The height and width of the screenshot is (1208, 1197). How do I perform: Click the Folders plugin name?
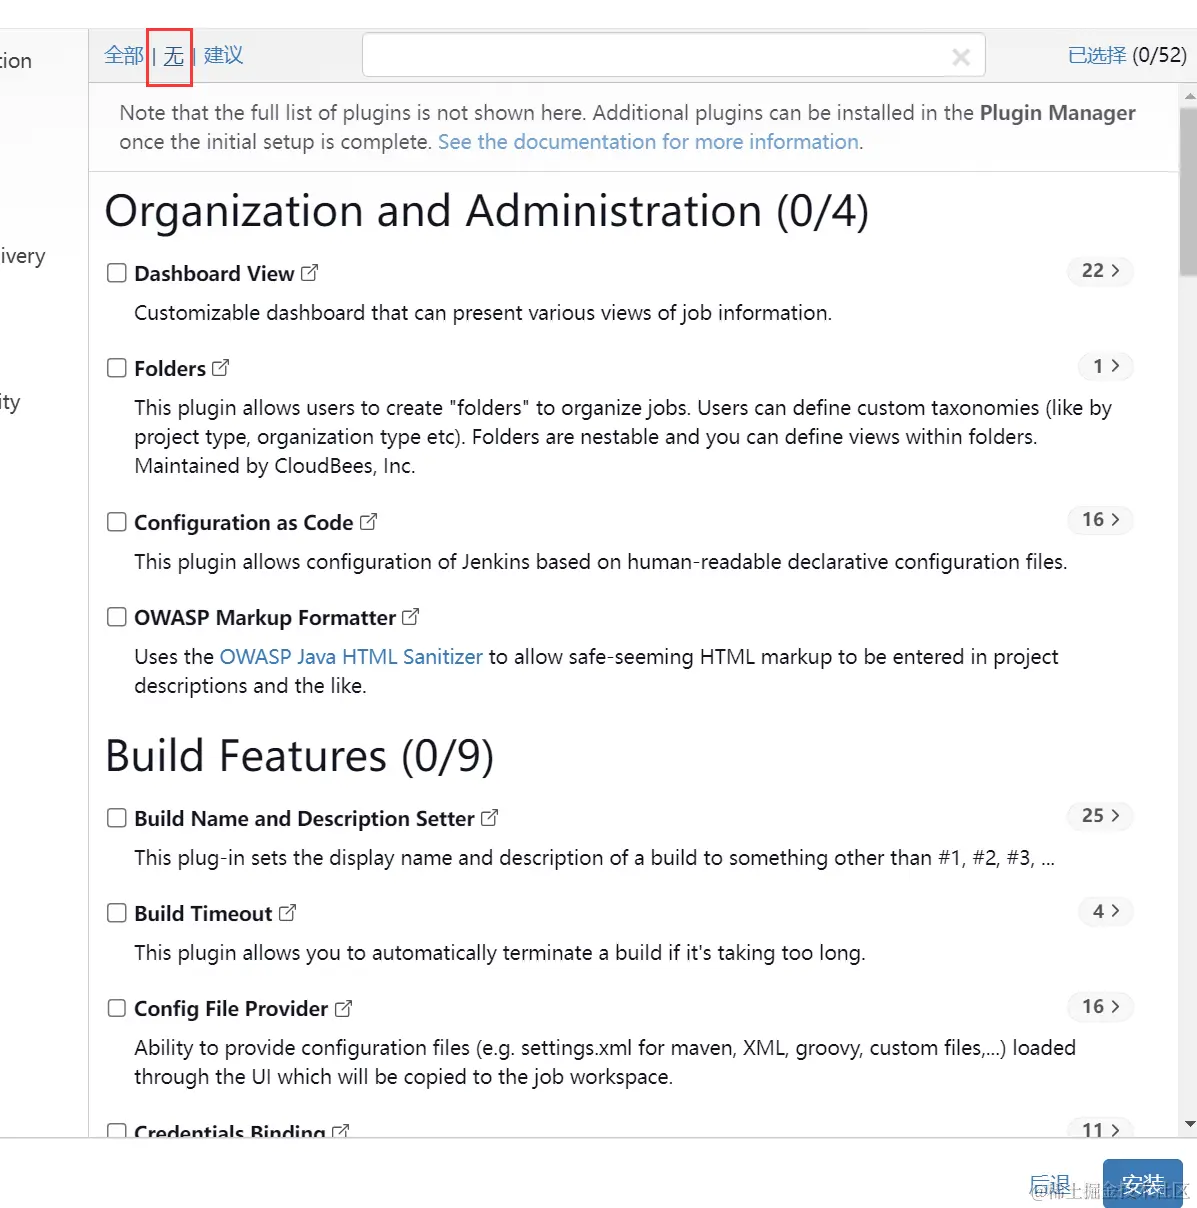point(170,369)
